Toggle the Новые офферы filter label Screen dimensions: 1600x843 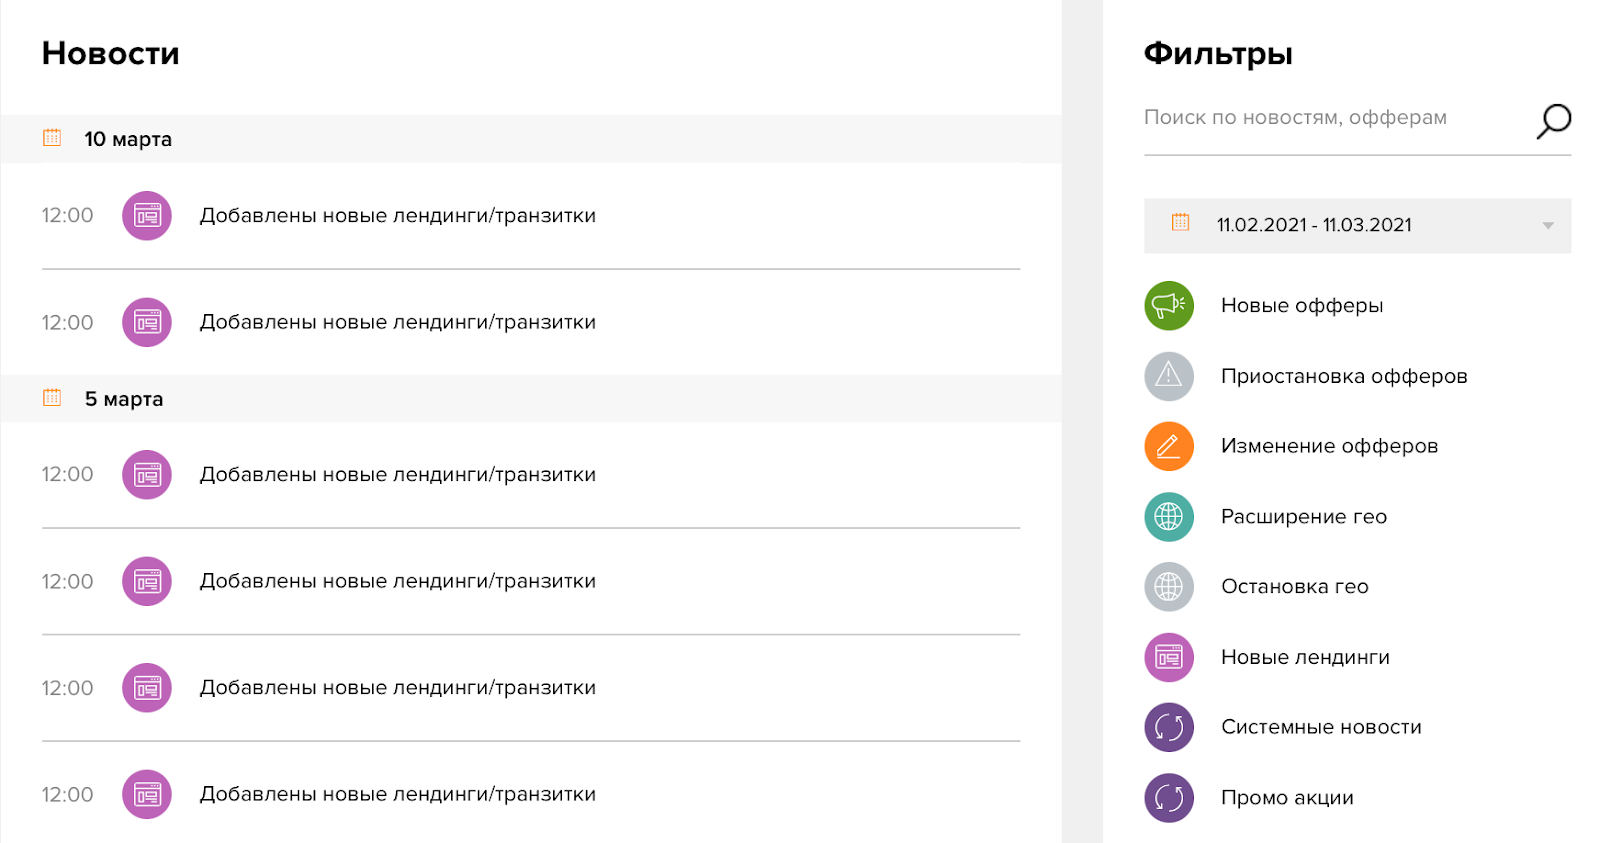(1301, 306)
